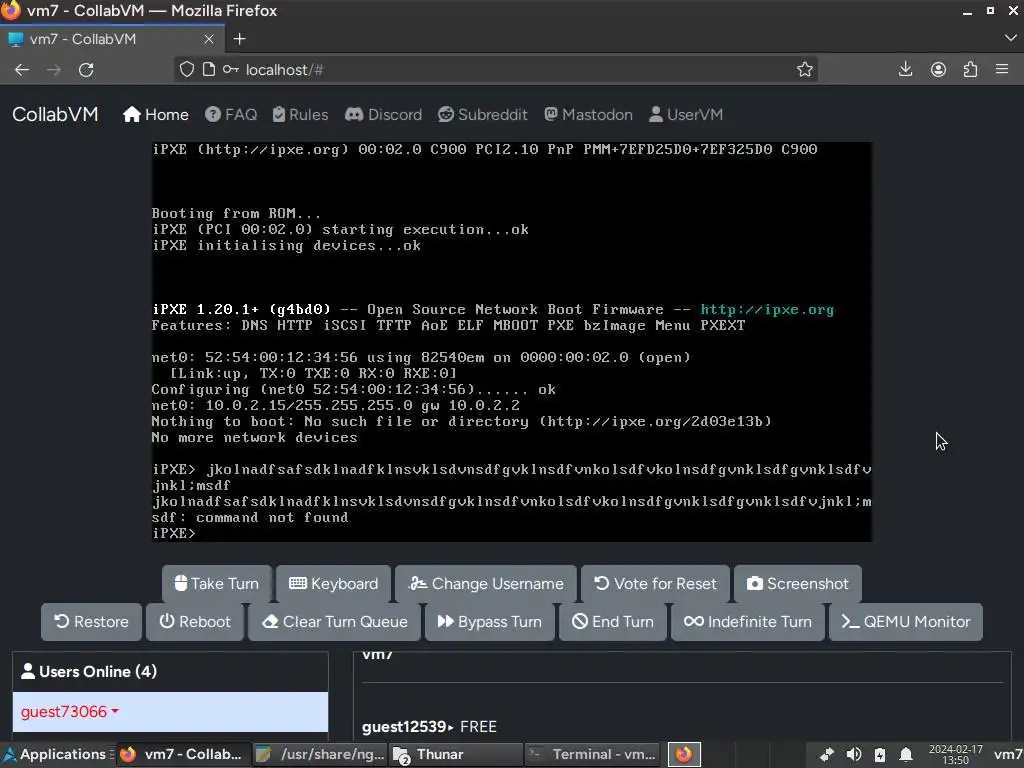Reload the page with the refresh icon
The height and width of the screenshot is (768, 1024).
(x=86, y=70)
